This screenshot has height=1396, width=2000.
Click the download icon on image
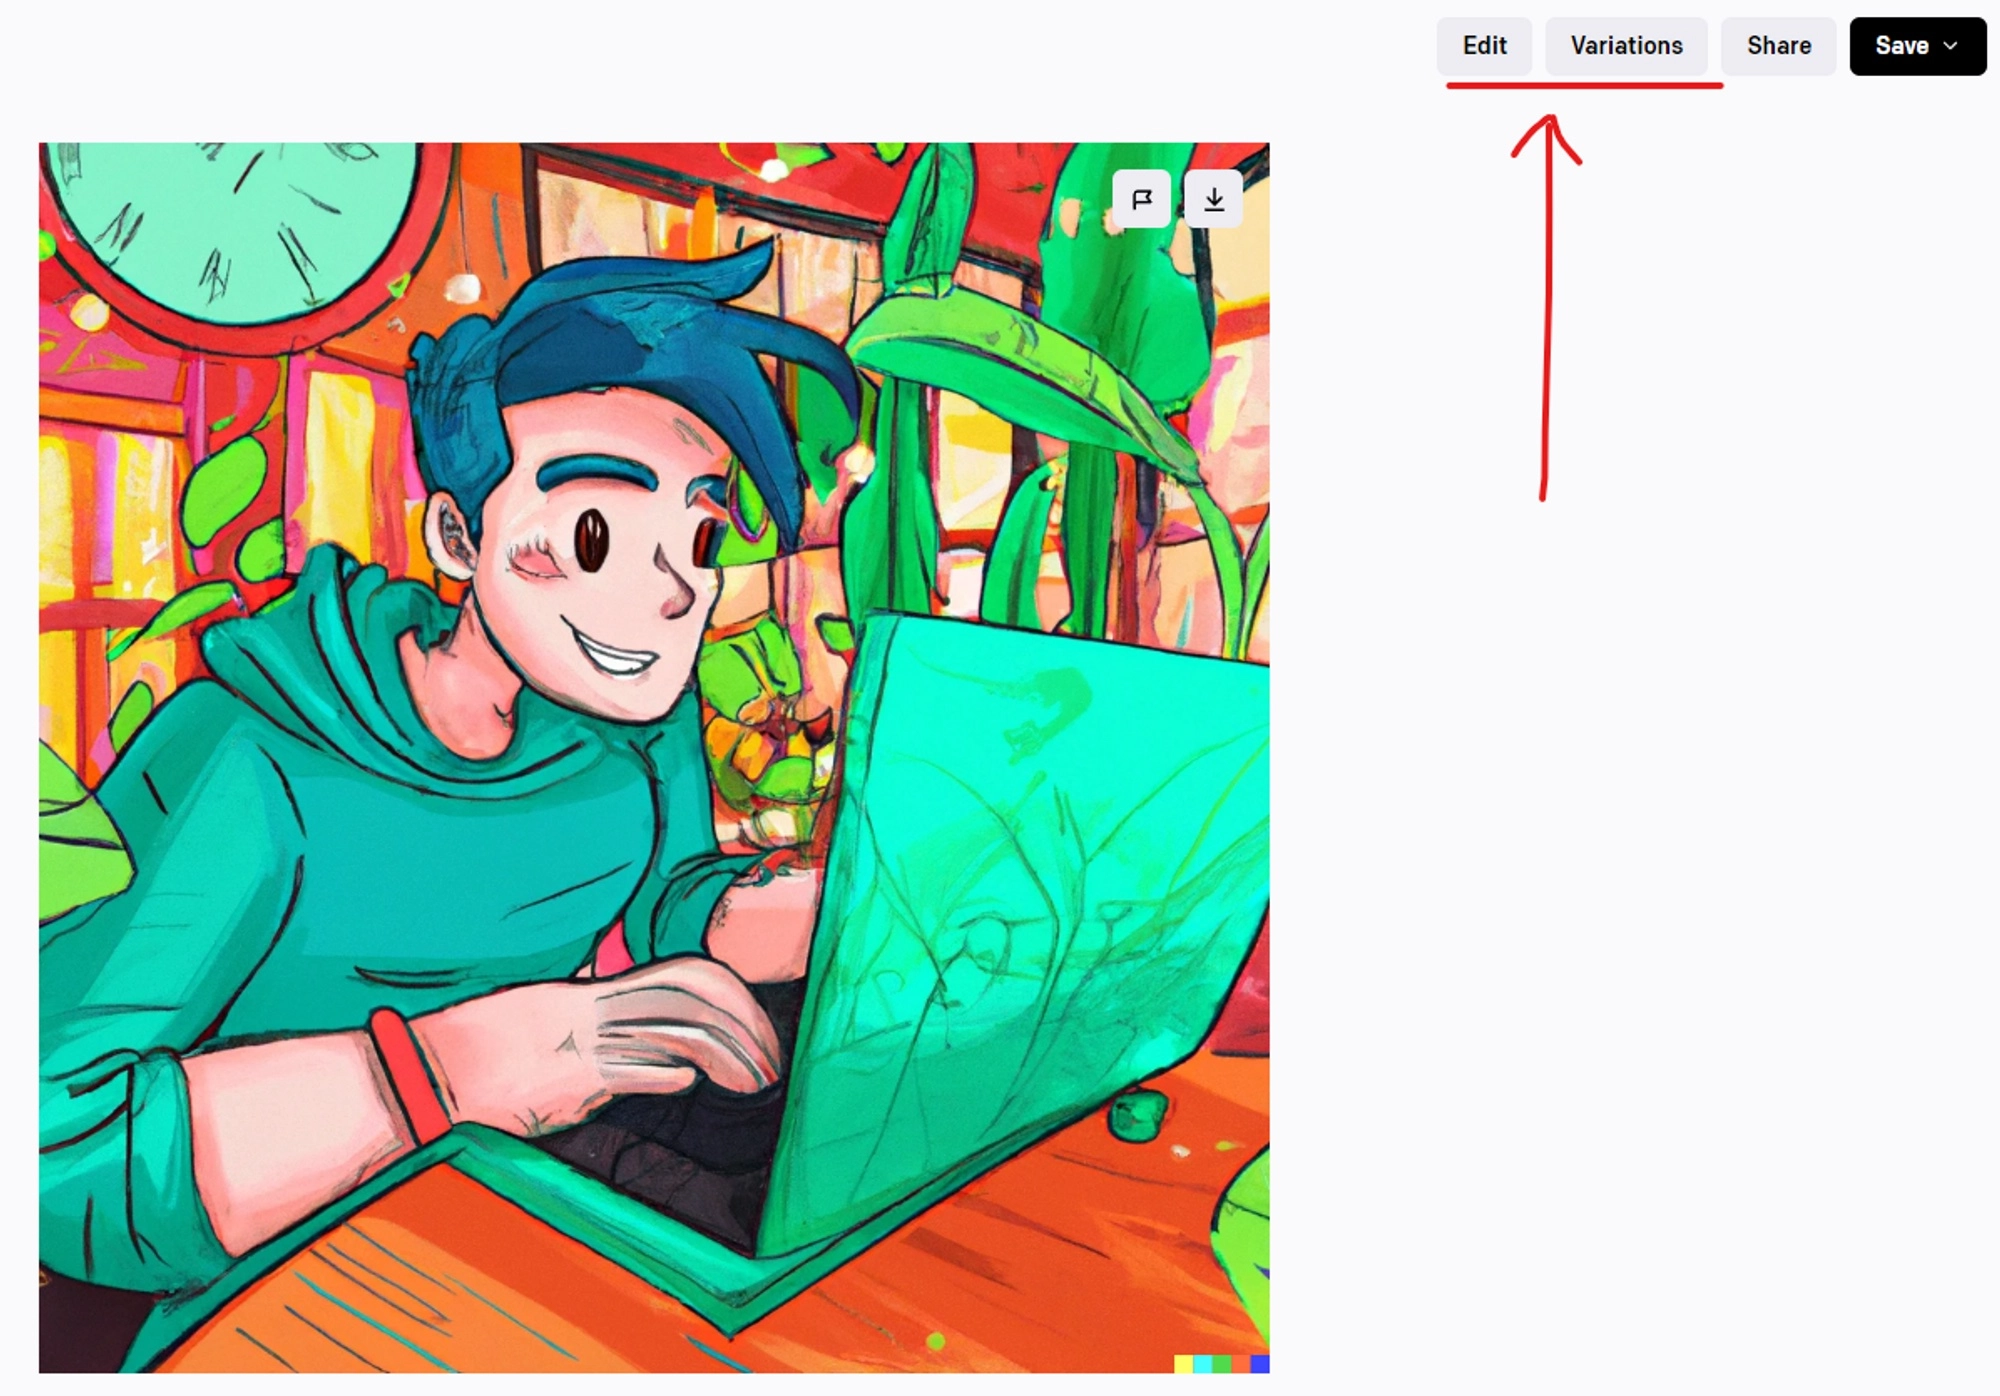1213,199
